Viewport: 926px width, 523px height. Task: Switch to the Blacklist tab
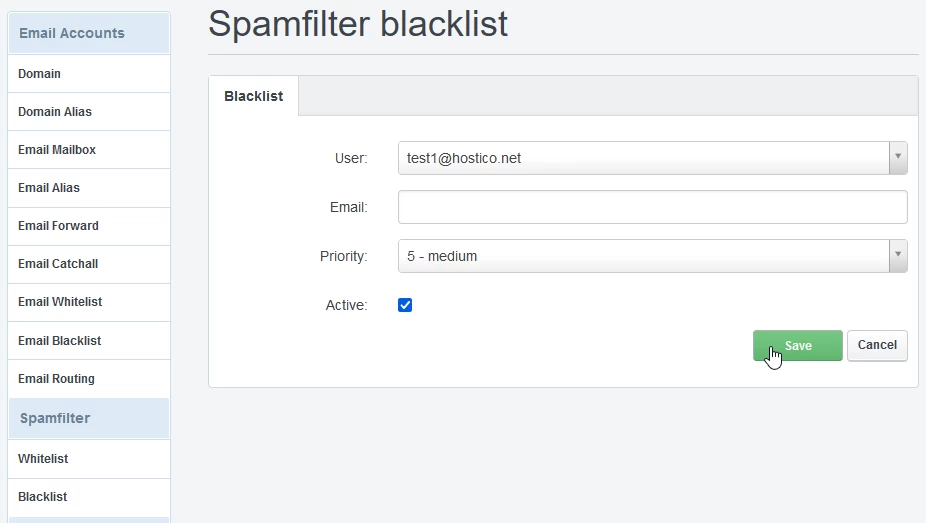pyautogui.click(x=253, y=96)
